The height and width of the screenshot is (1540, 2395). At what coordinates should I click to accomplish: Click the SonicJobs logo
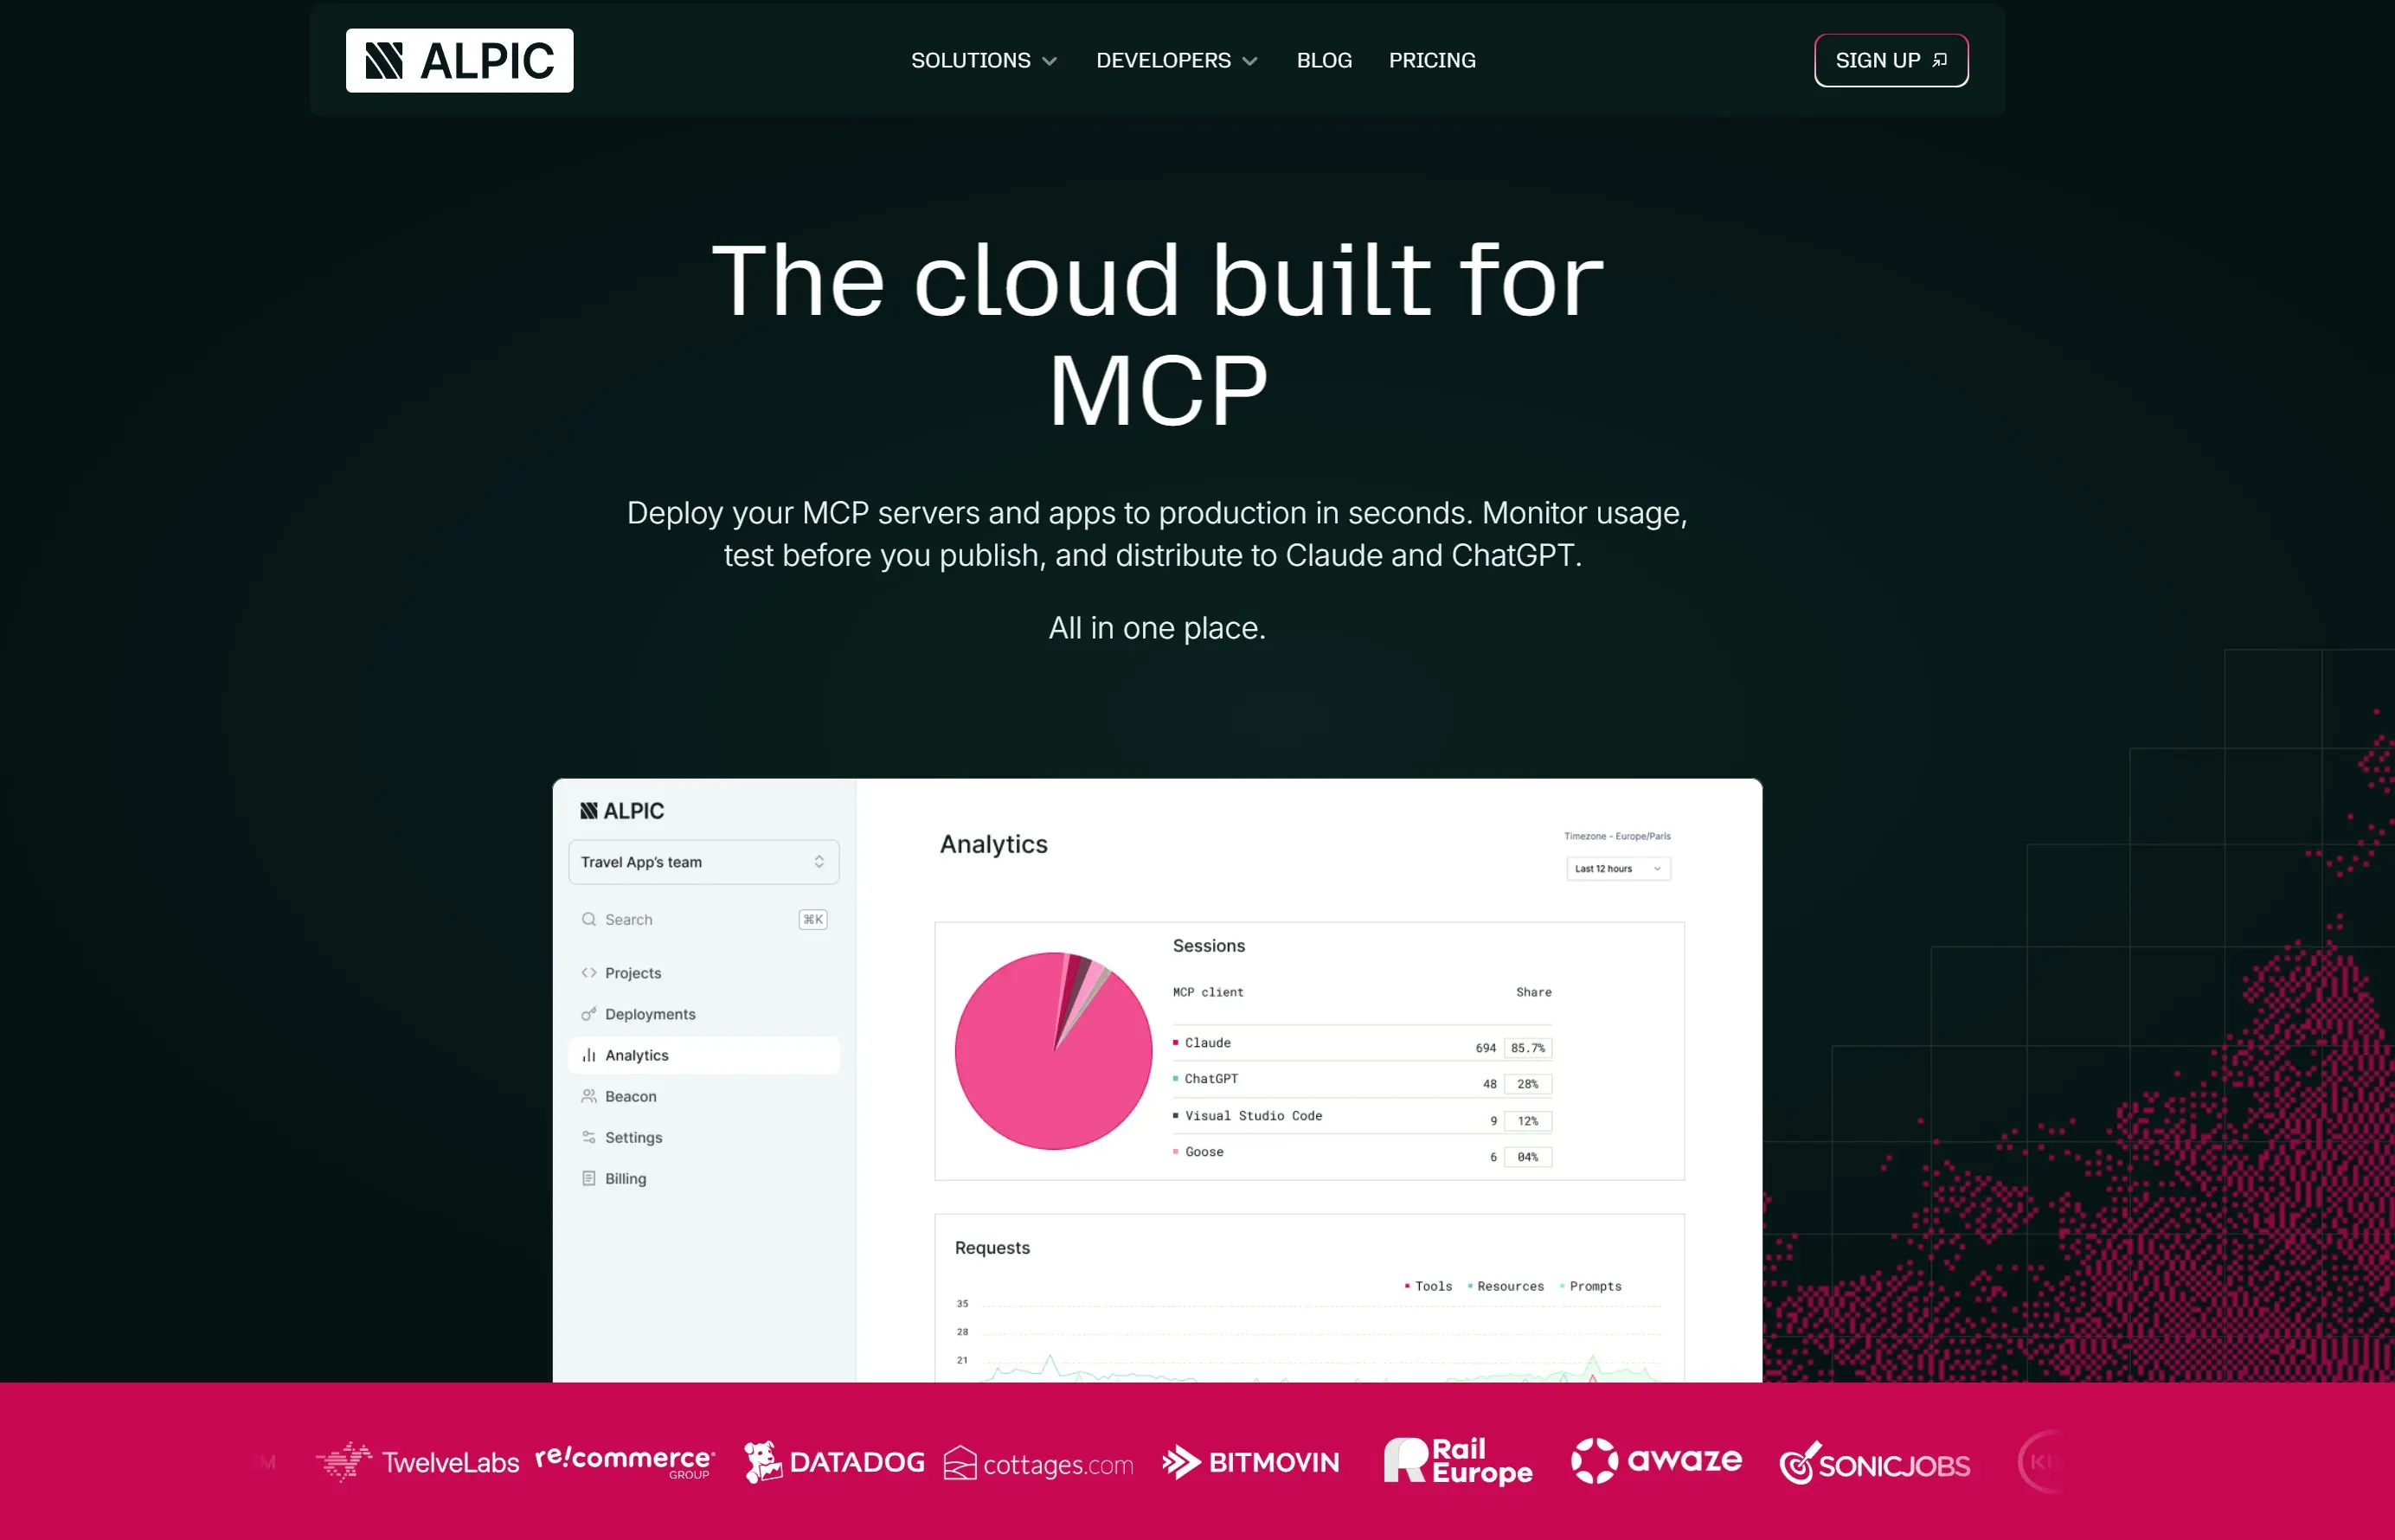[1875, 1464]
